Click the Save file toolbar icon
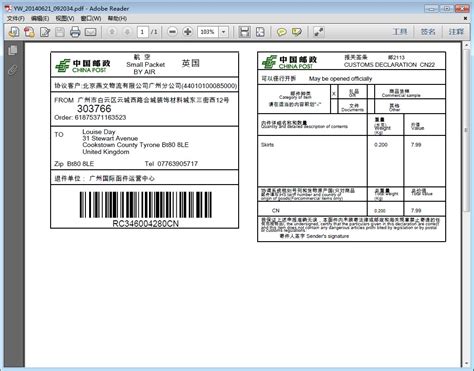Screen dimensions: 474x371 point(60,32)
